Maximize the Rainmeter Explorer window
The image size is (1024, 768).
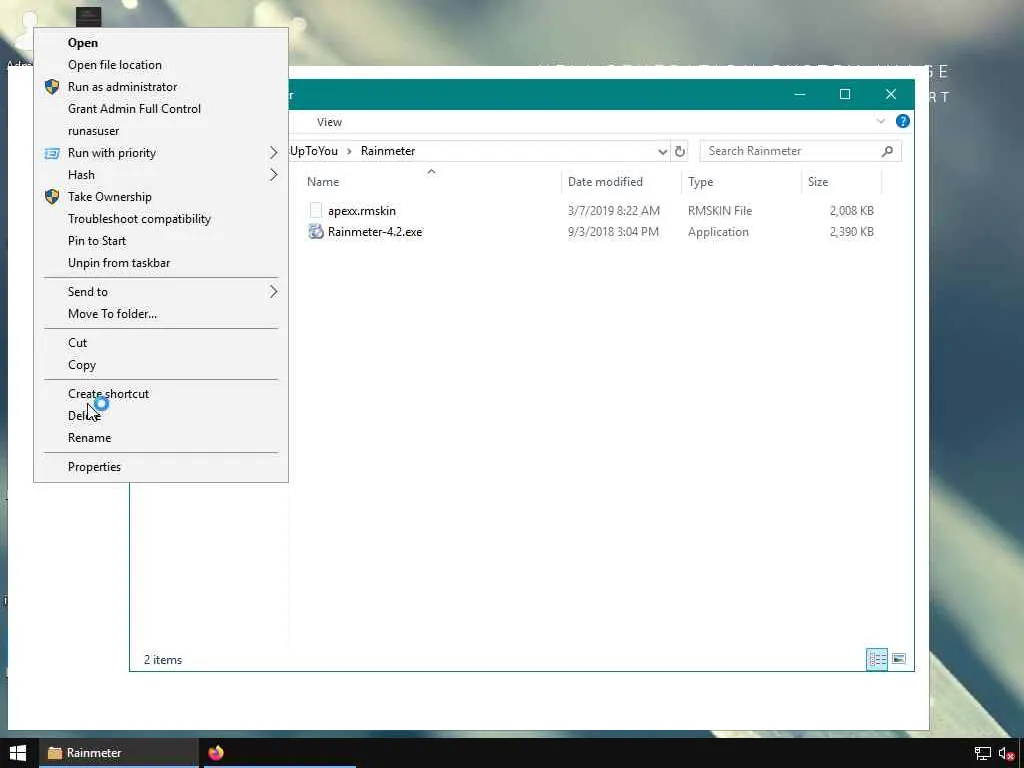(844, 94)
